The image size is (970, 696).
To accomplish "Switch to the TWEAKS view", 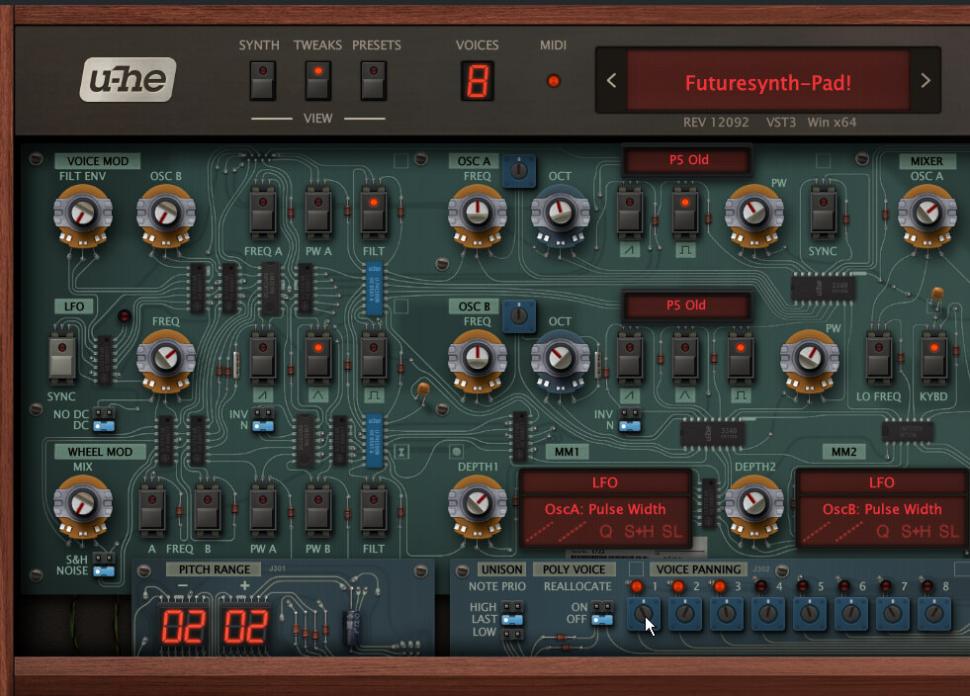I will click(x=318, y=80).
